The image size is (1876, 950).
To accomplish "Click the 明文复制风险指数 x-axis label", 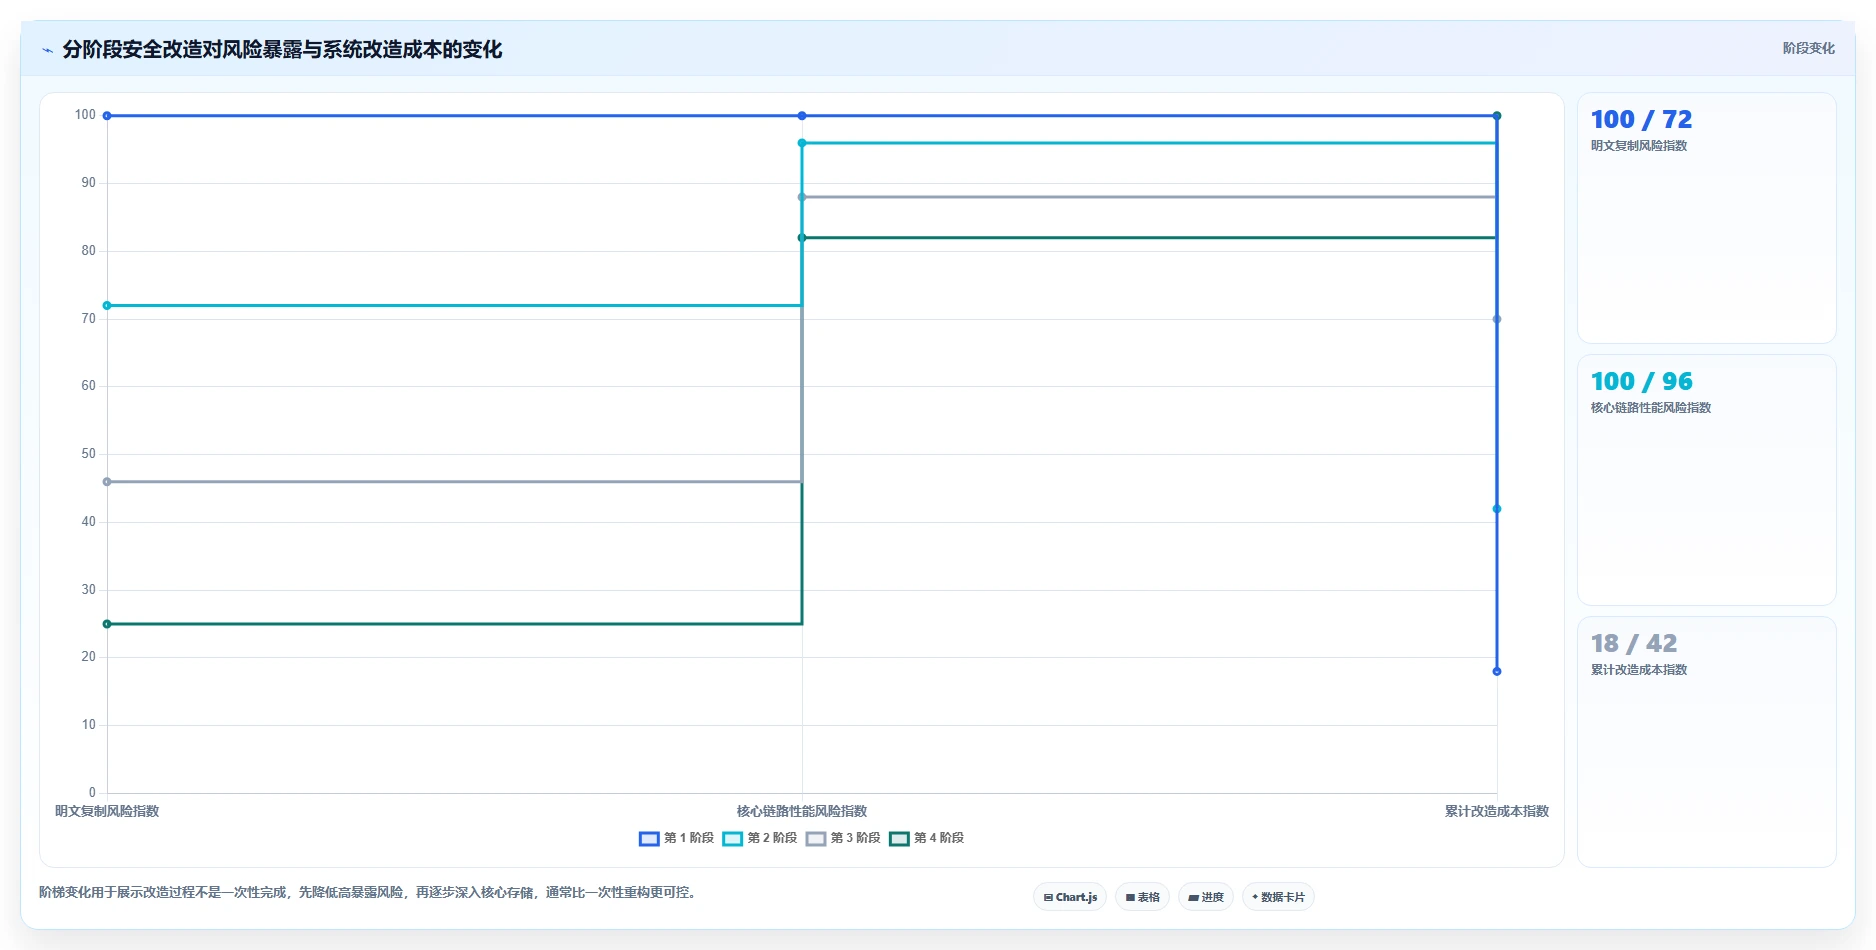I will coord(107,811).
